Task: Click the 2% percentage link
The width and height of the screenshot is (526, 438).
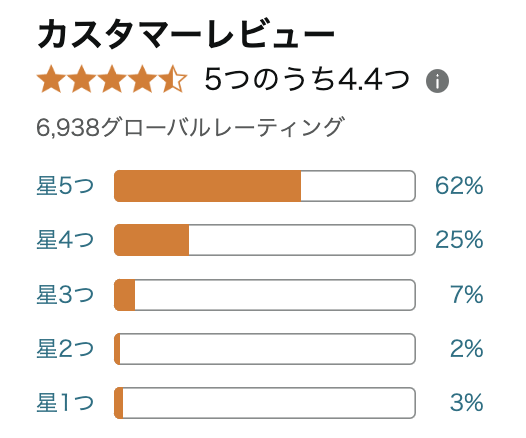Action: pyautogui.click(x=467, y=348)
